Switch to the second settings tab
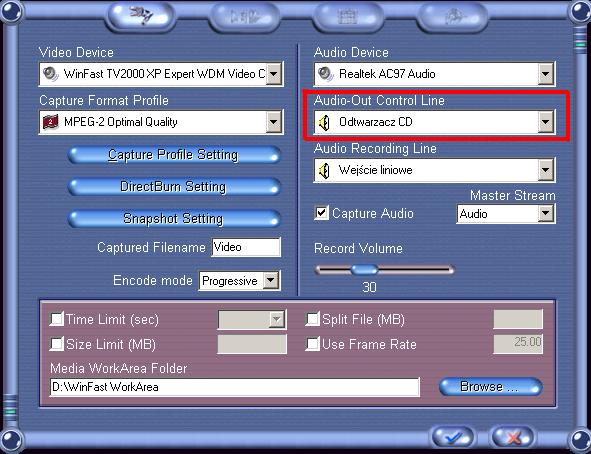 [x=244, y=16]
